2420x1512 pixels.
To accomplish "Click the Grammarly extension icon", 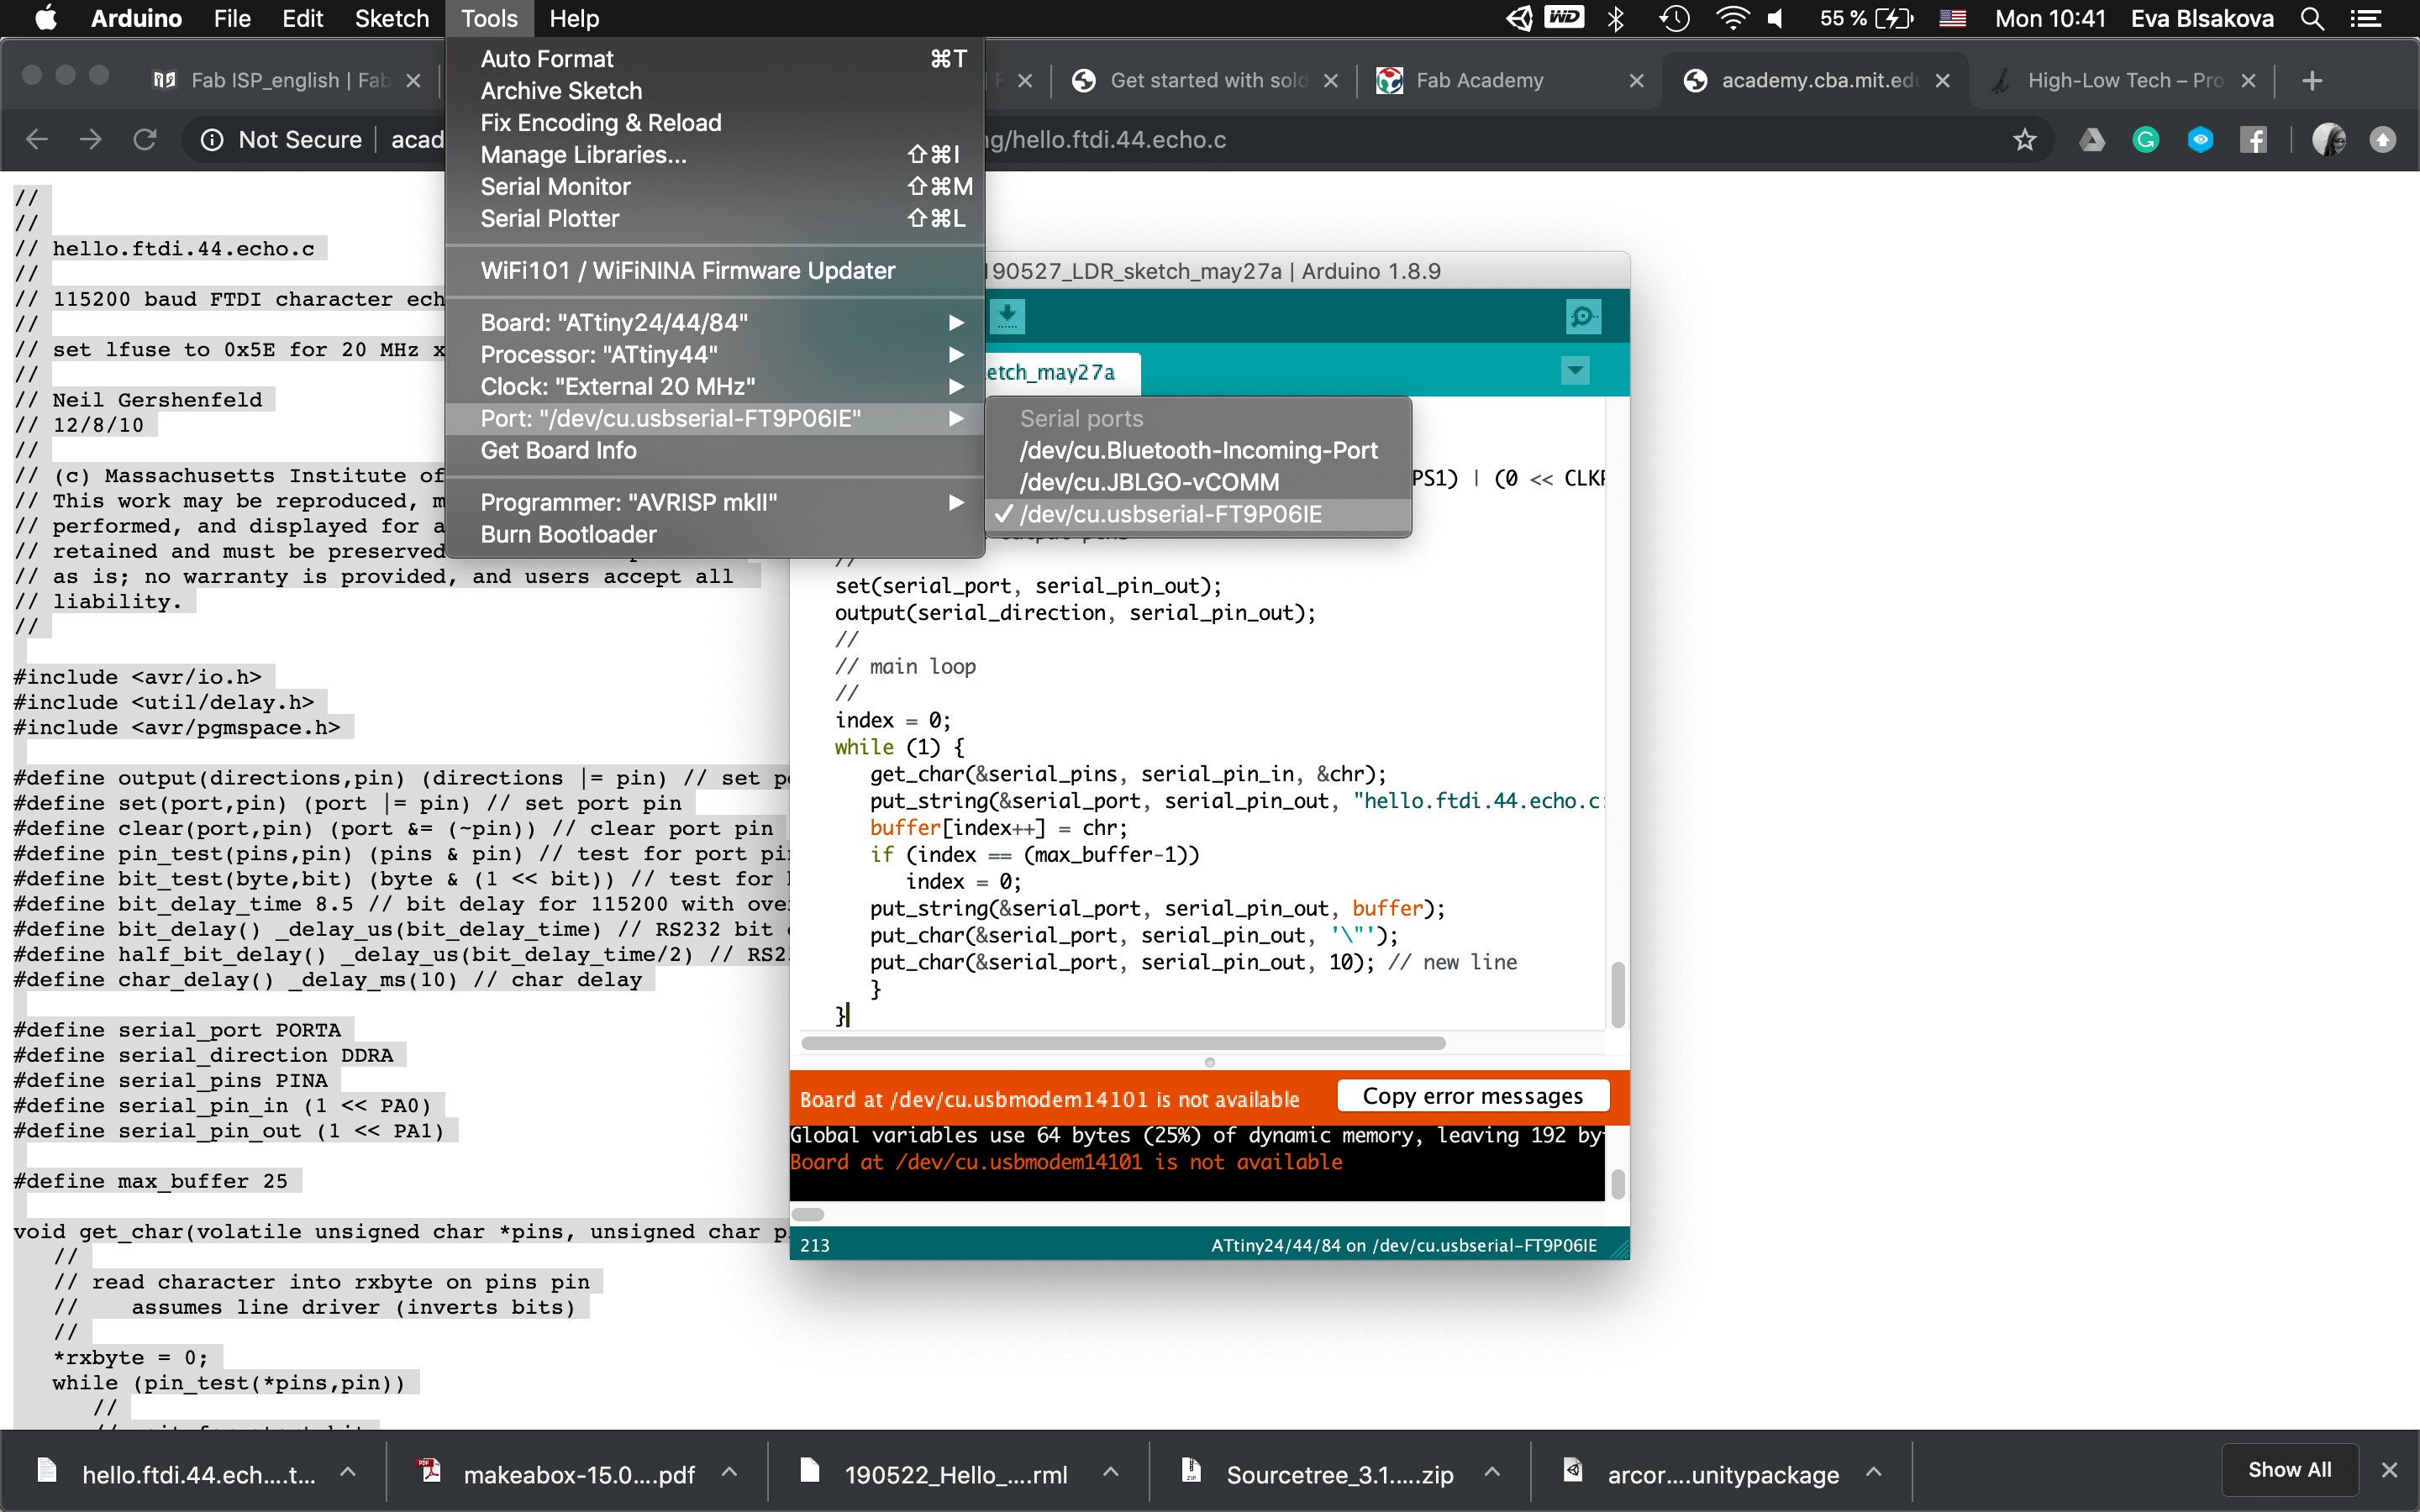I will pos(2146,140).
